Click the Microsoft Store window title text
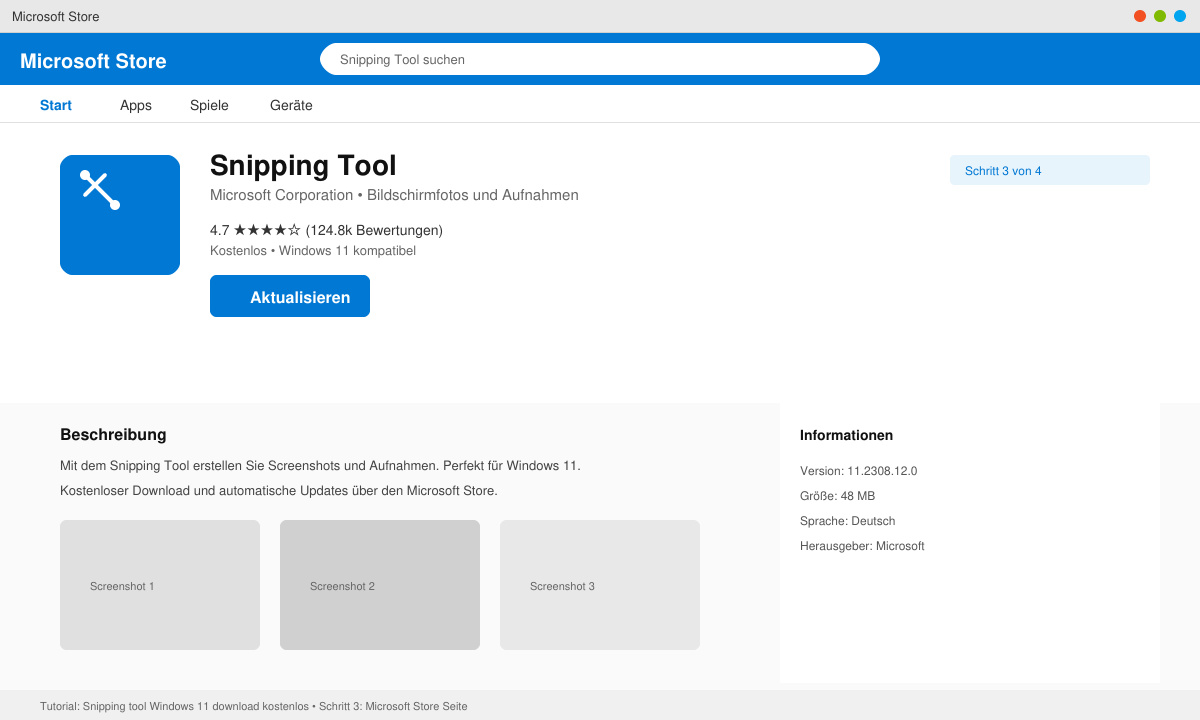 click(56, 17)
